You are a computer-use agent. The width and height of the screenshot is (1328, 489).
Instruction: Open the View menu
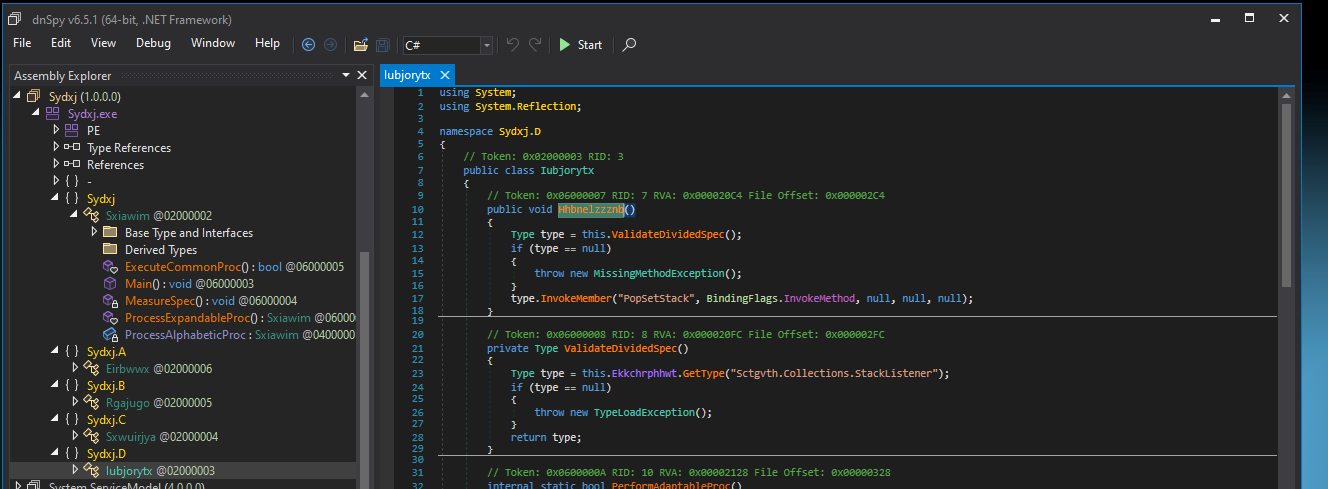(x=103, y=43)
